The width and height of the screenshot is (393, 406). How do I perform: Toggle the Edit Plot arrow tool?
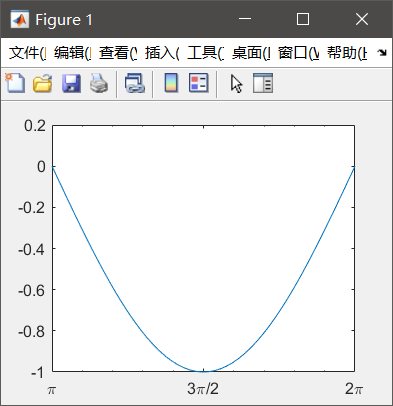[236, 83]
